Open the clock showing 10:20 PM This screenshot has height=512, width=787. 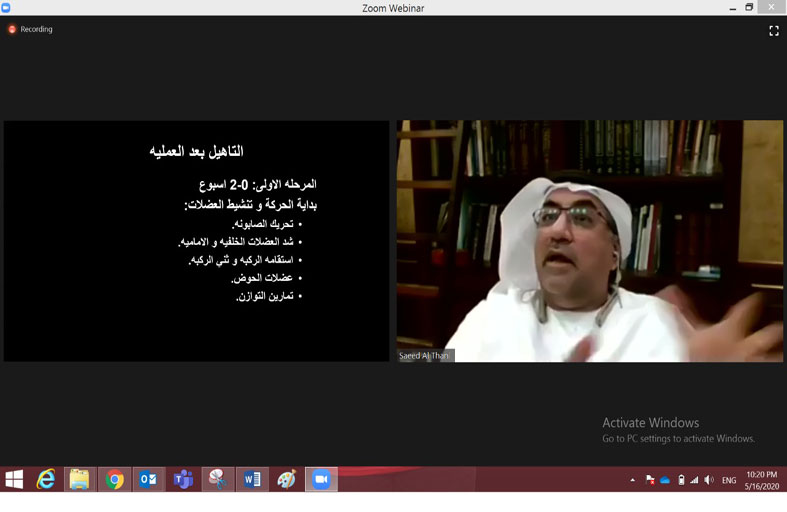762,480
